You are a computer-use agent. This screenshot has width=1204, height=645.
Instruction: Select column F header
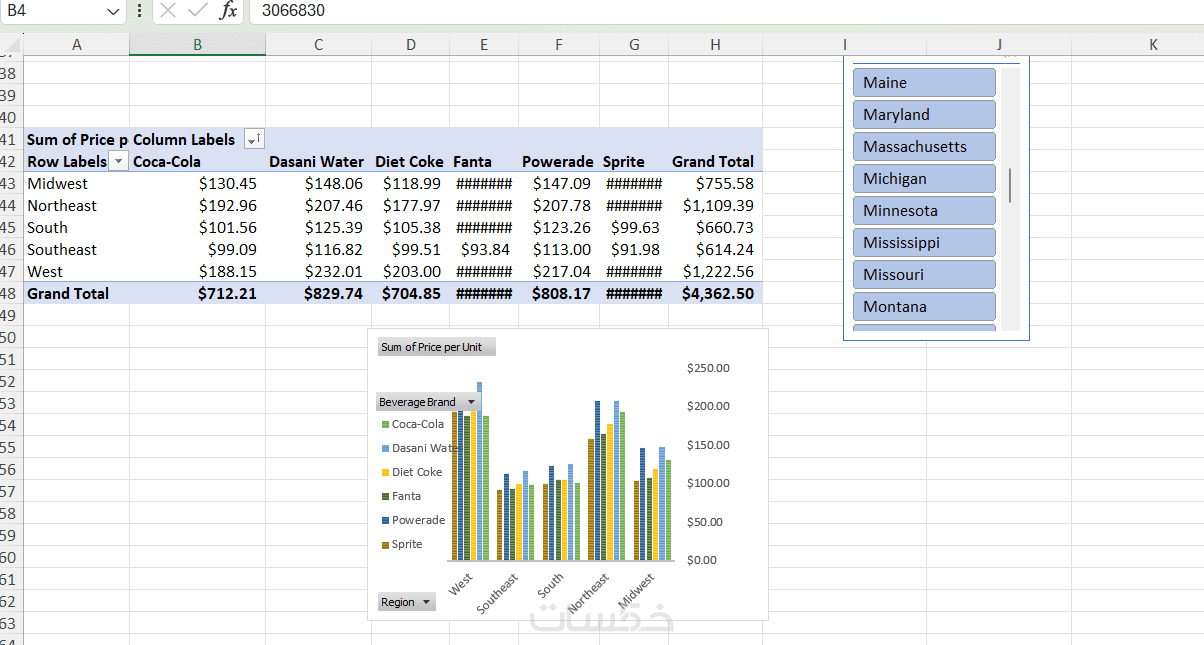click(x=559, y=45)
